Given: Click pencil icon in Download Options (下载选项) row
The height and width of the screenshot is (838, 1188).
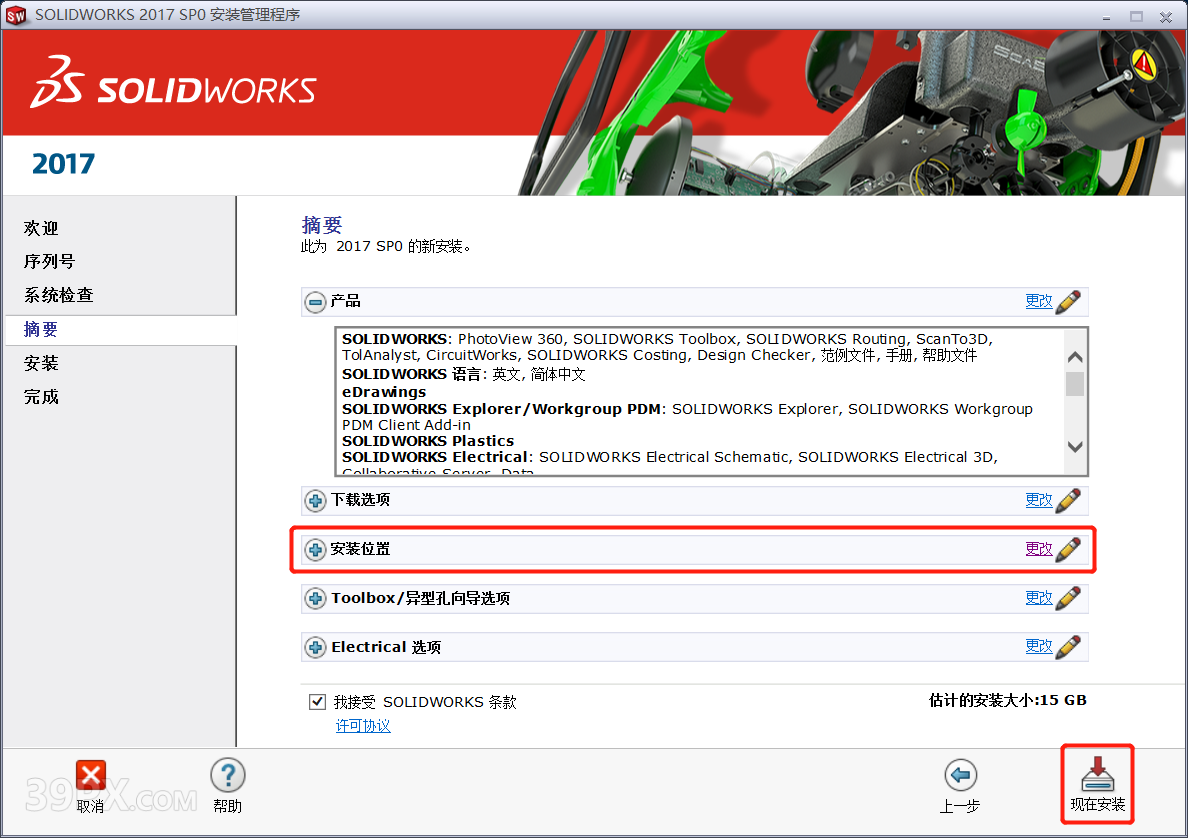Looking at the screenshot, I should (x=1068, y=500).
